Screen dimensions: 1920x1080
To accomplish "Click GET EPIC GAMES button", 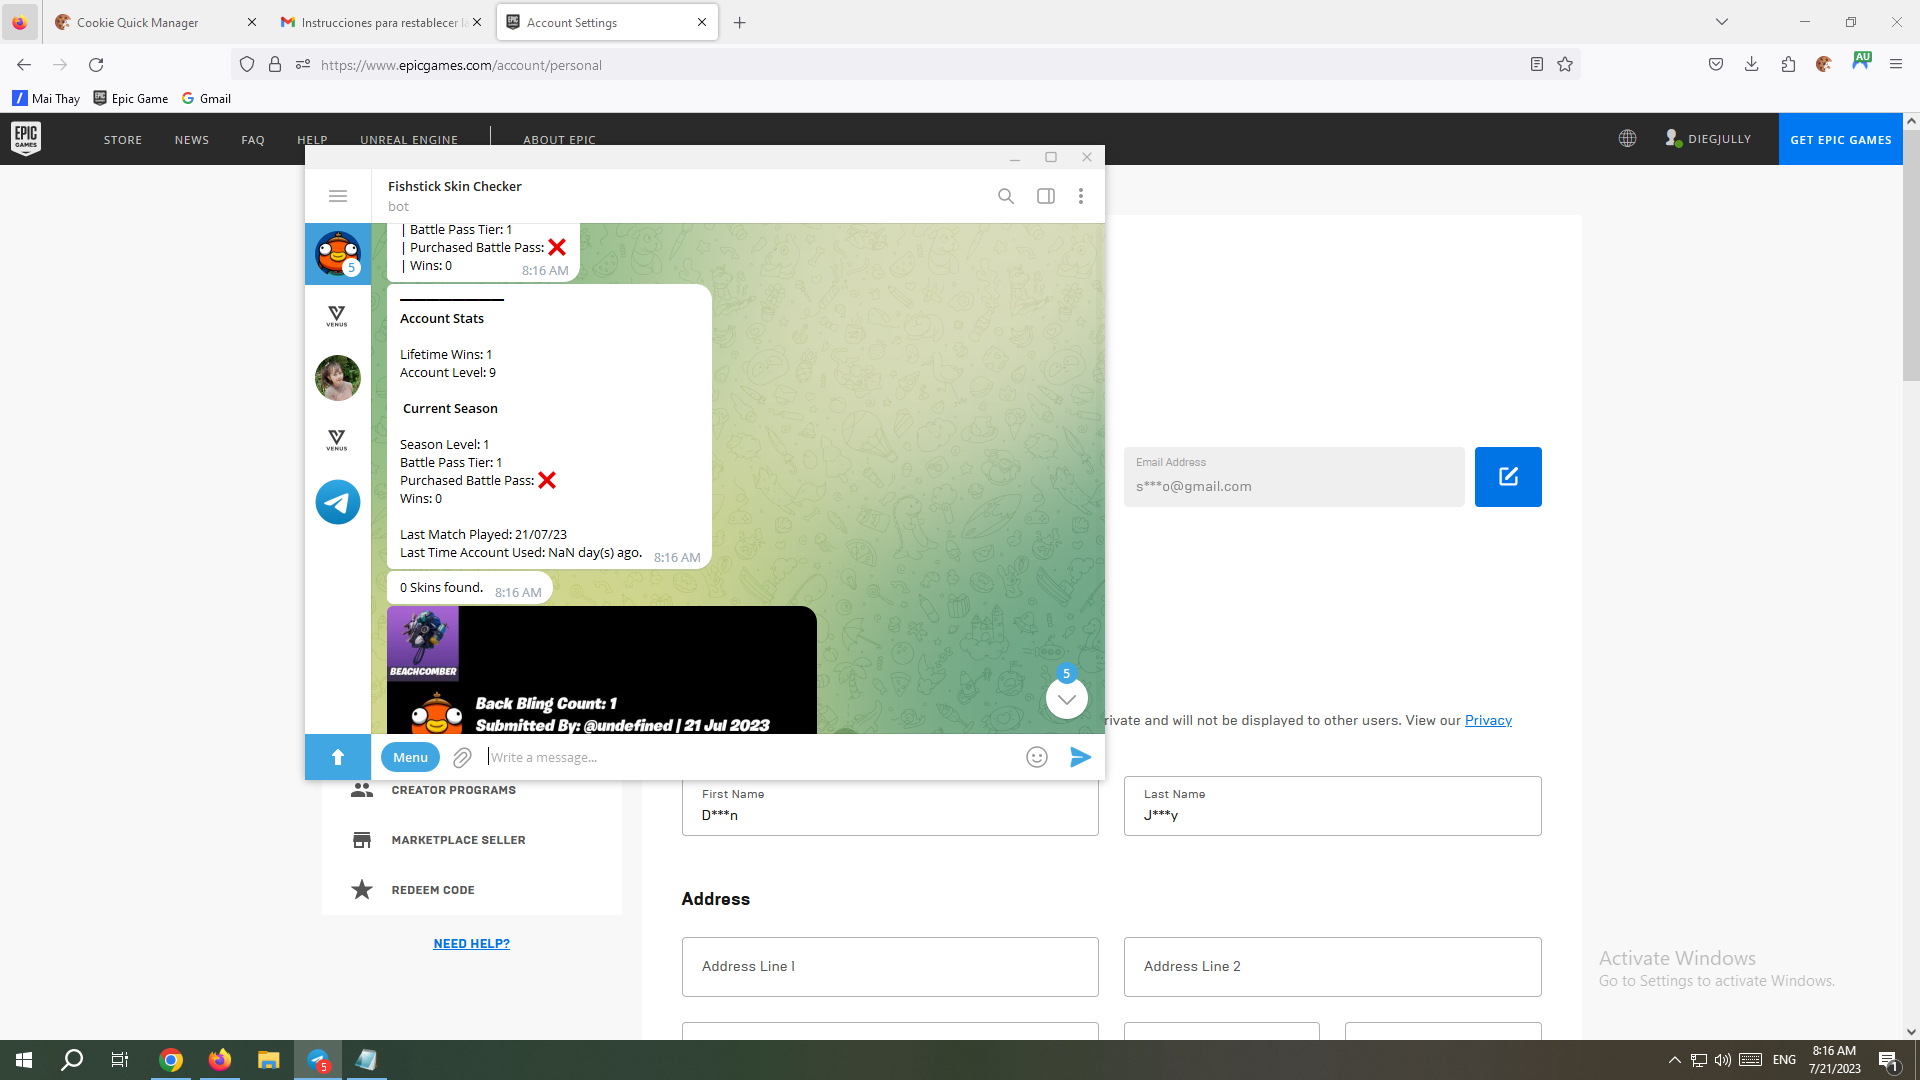I will pyautogui.click(x=1840, y=139).
